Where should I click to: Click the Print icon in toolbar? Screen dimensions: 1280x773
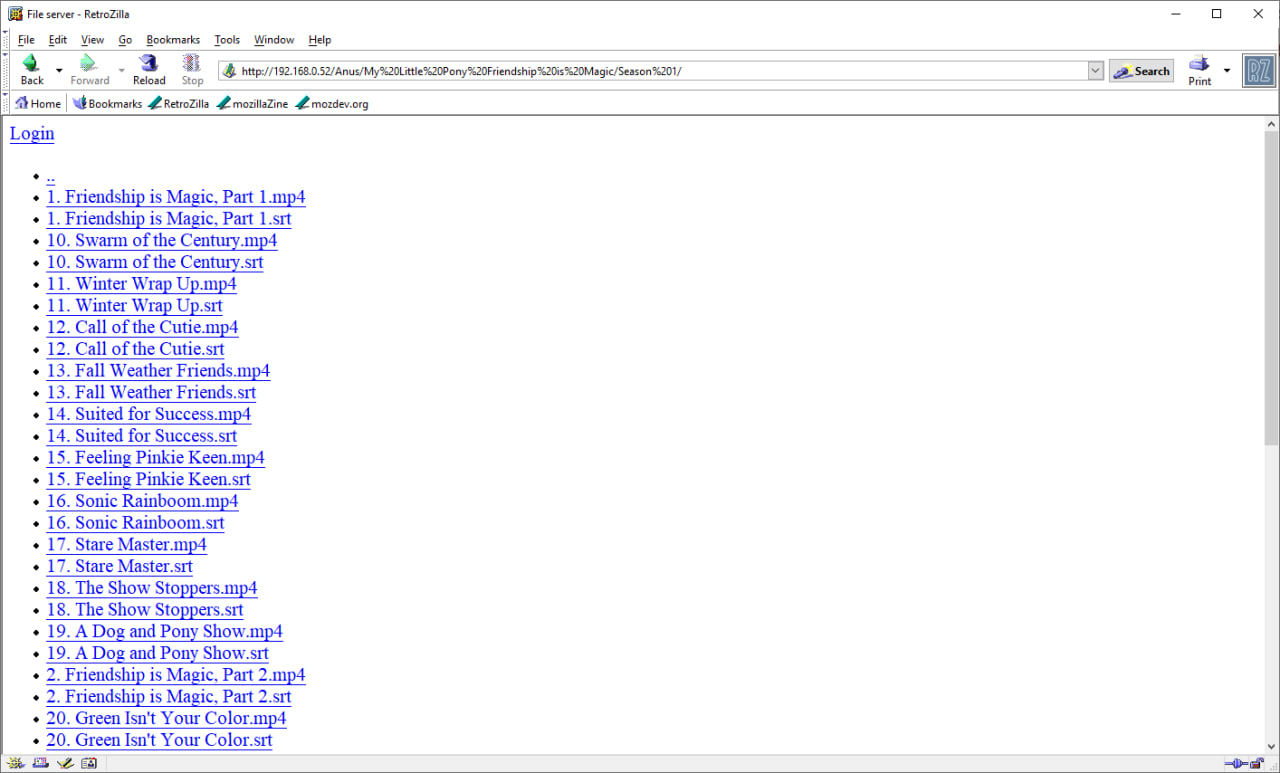coord(1199,63)
